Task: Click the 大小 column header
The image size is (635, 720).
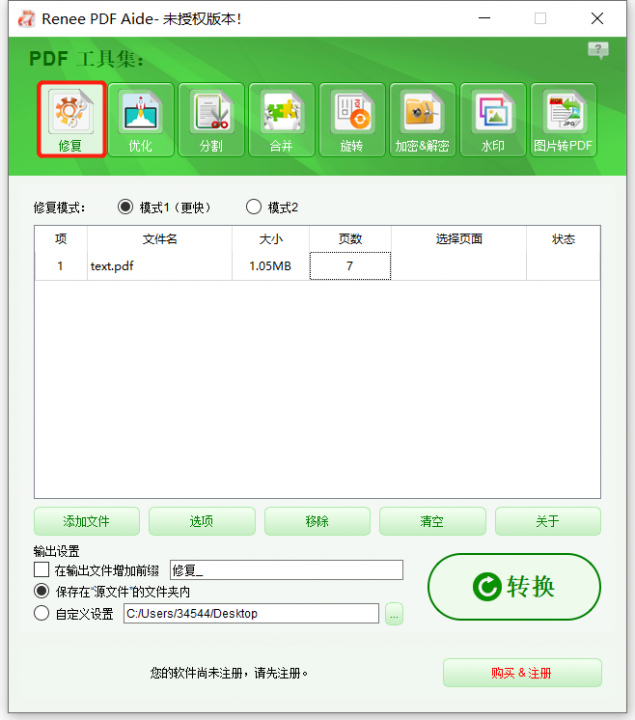Action: pos(270,239)
